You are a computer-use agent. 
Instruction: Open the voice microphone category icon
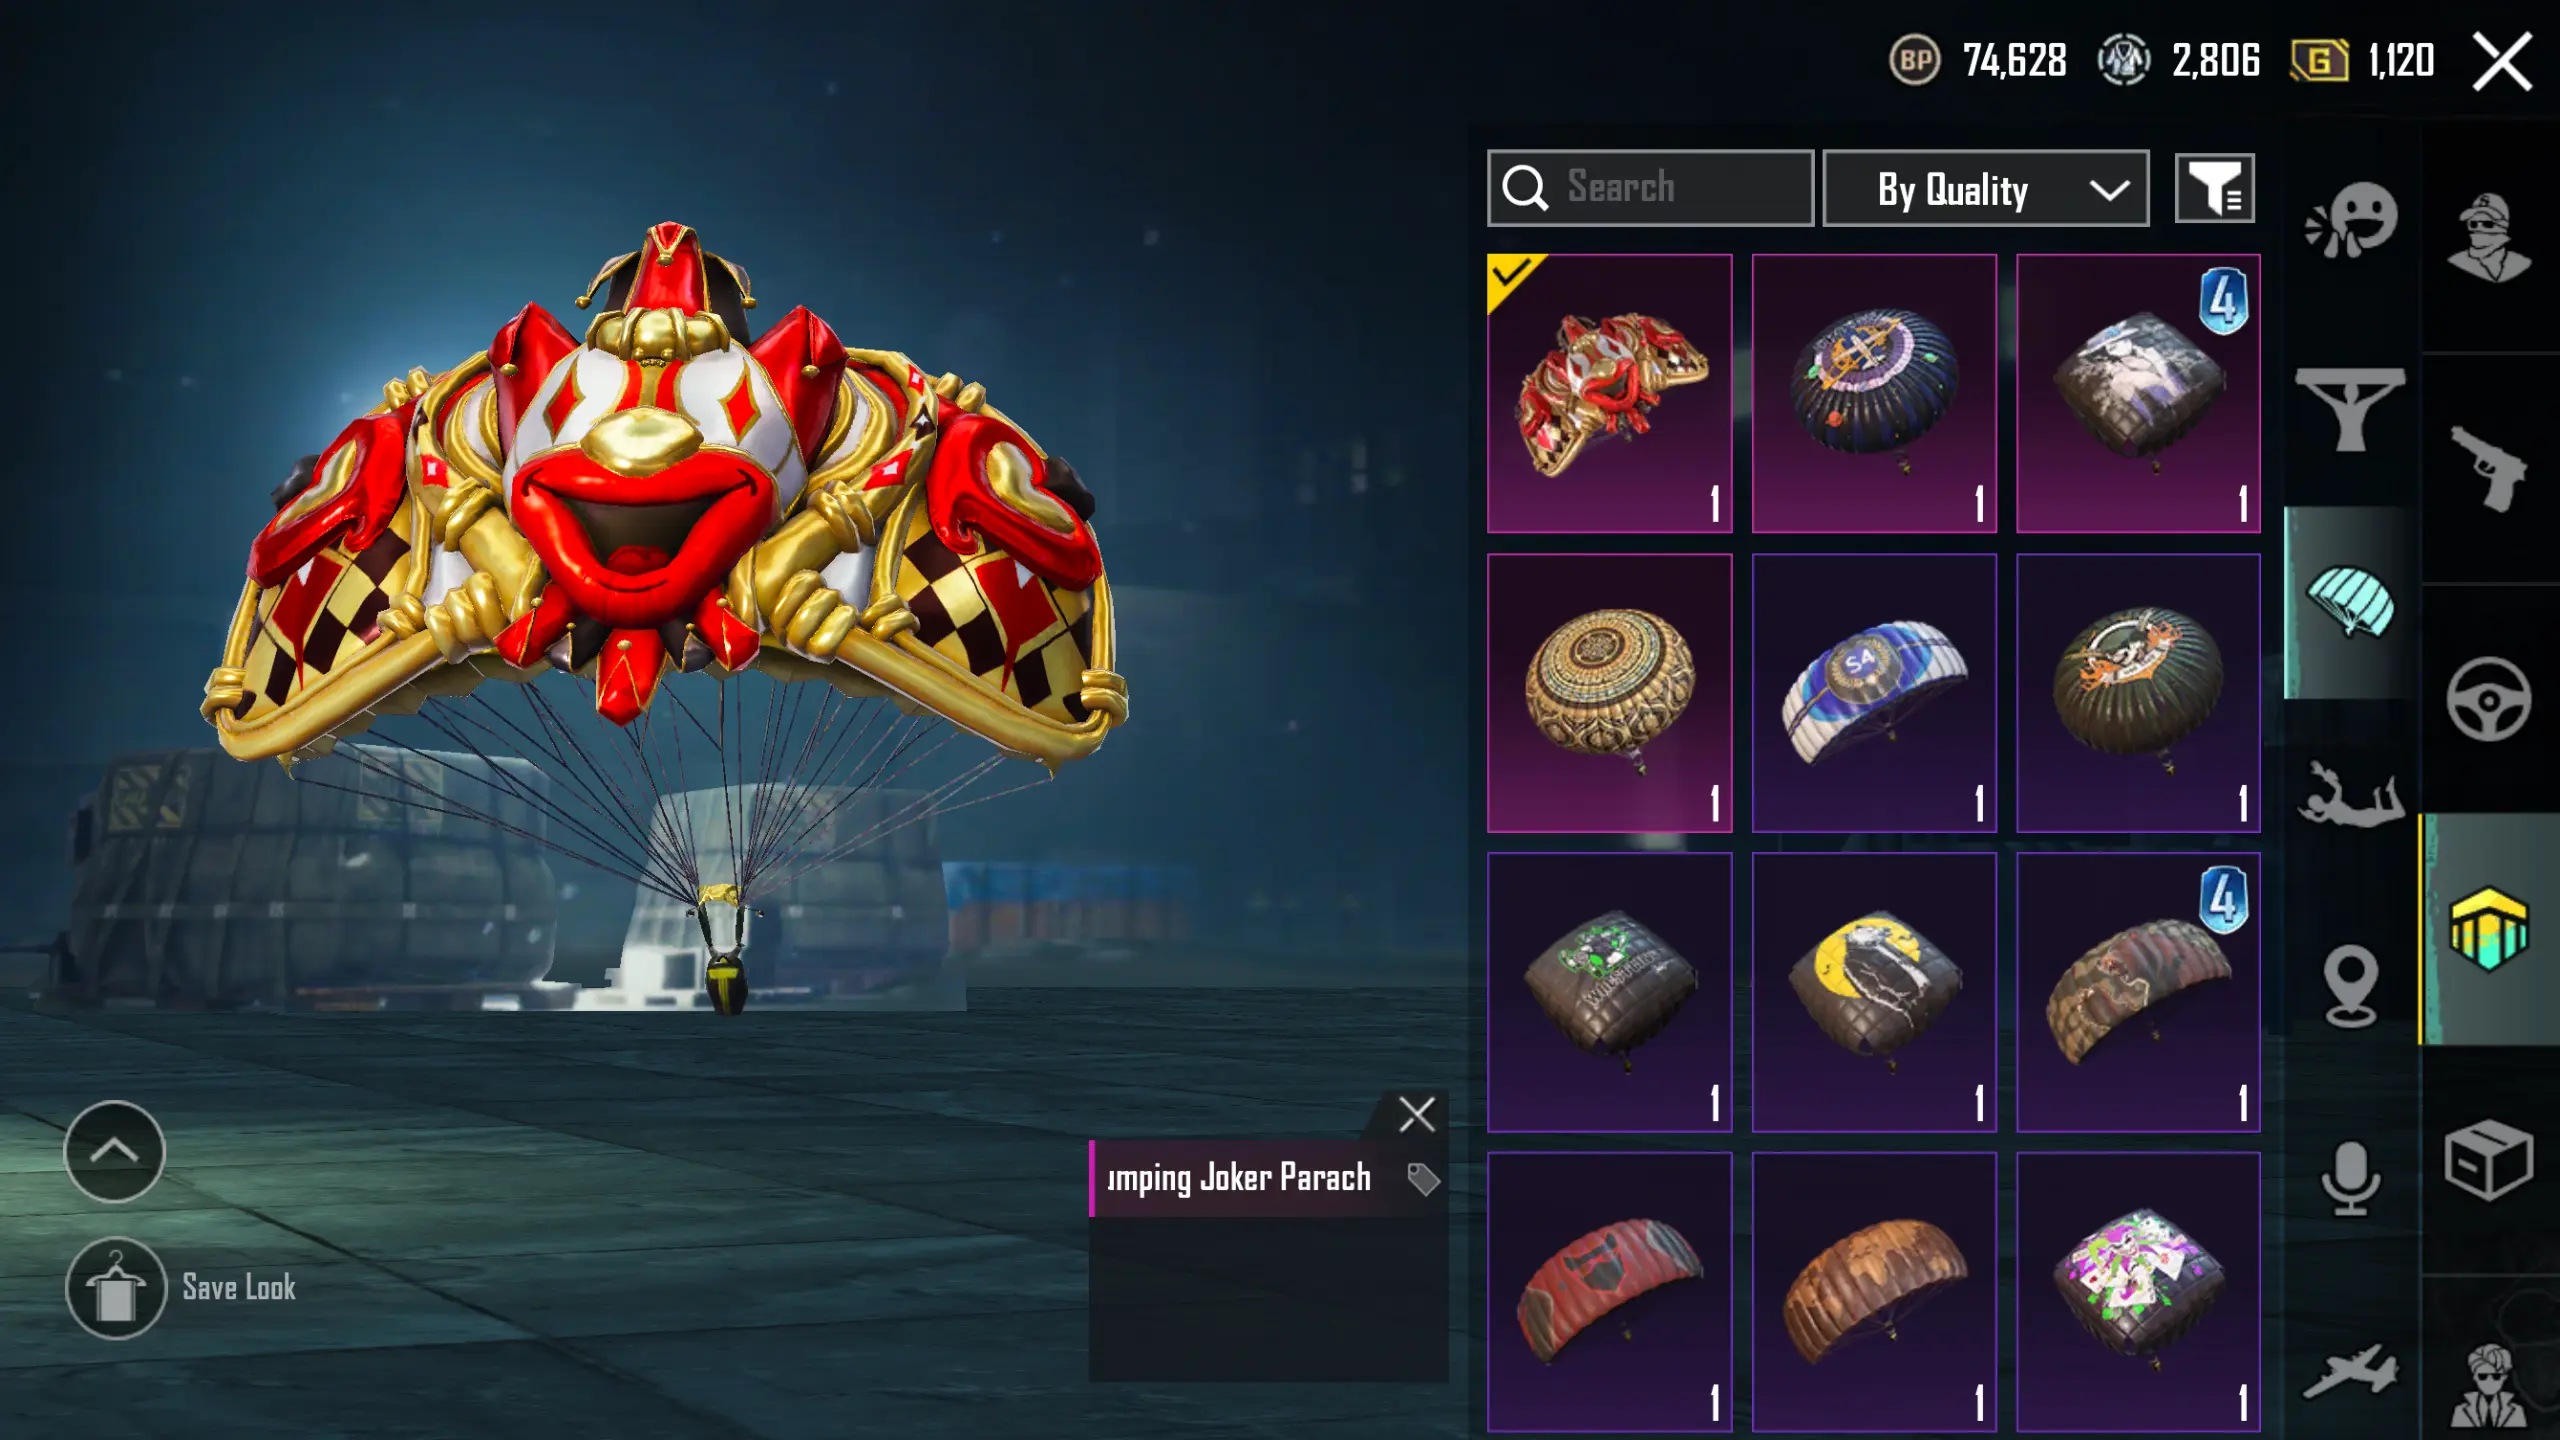[x=2350, y=1178]
